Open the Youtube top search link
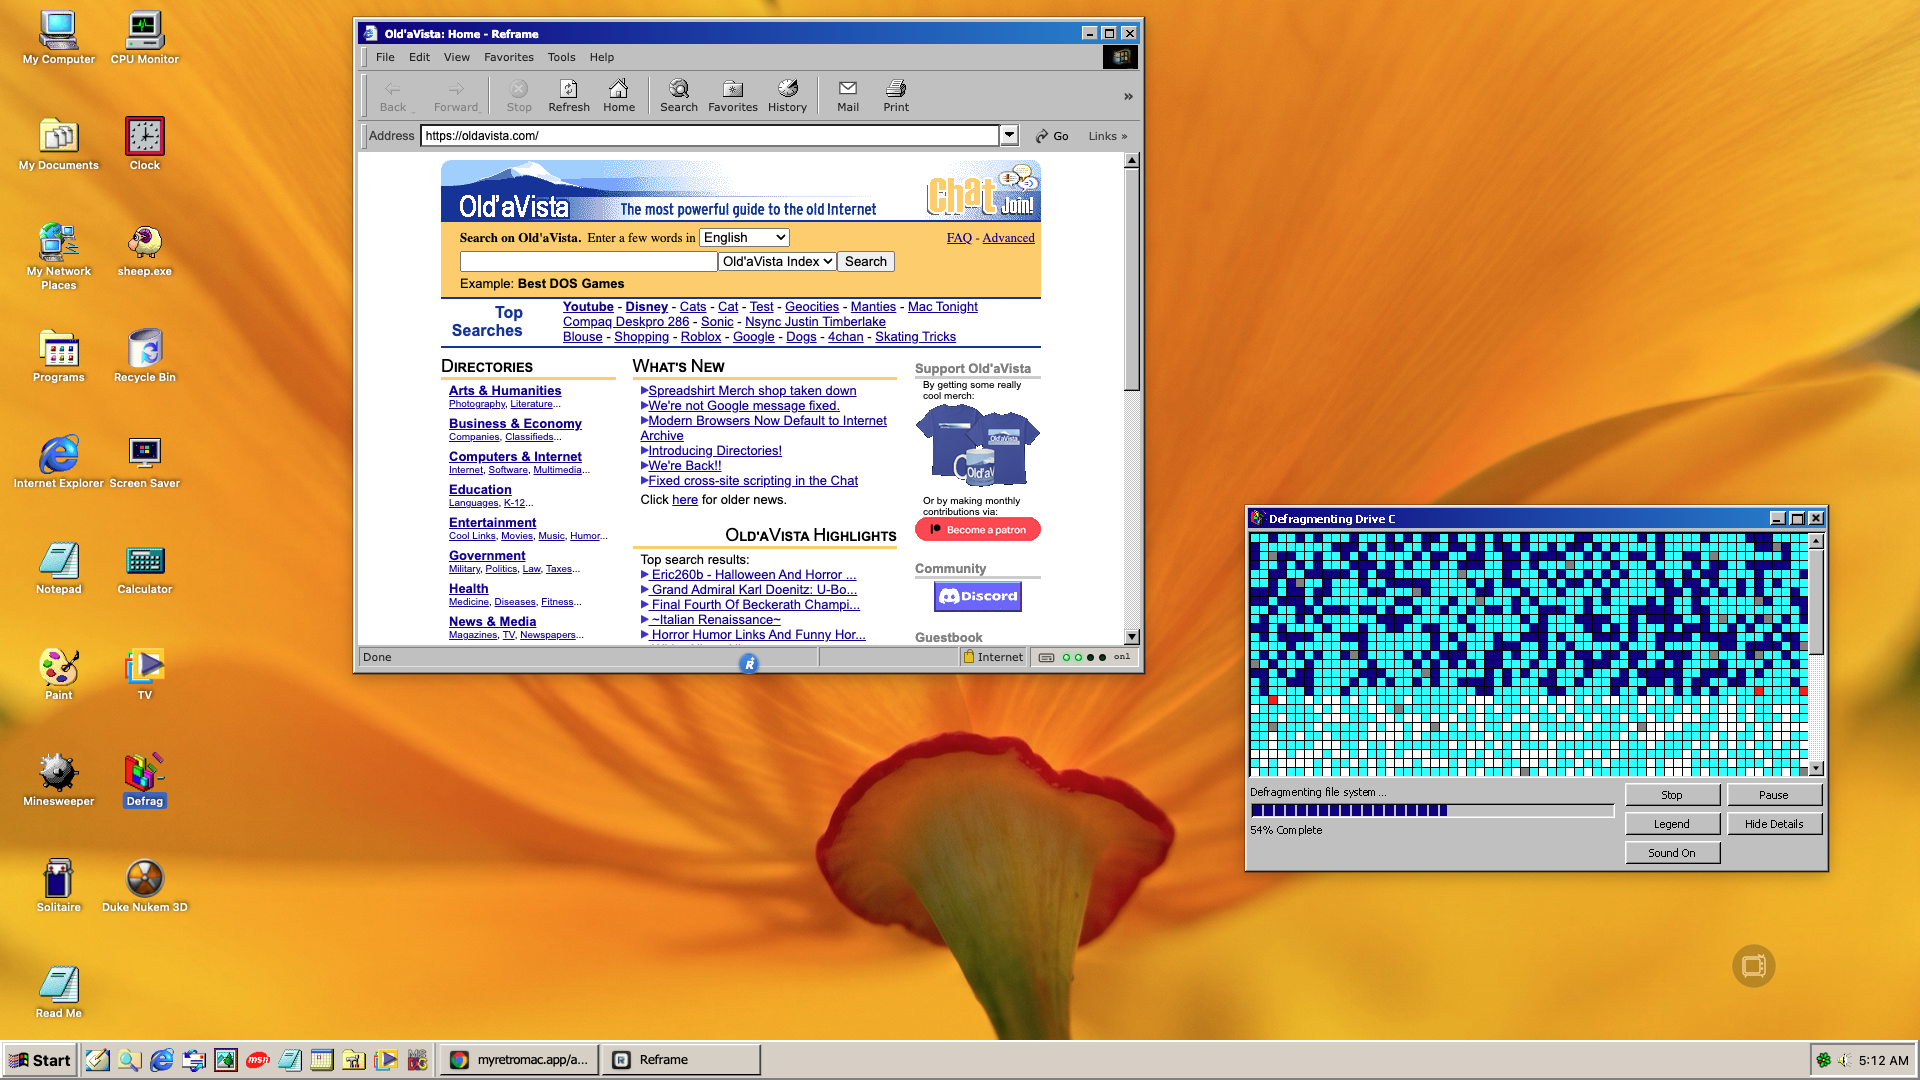1920x1080 pixels. 588,307
